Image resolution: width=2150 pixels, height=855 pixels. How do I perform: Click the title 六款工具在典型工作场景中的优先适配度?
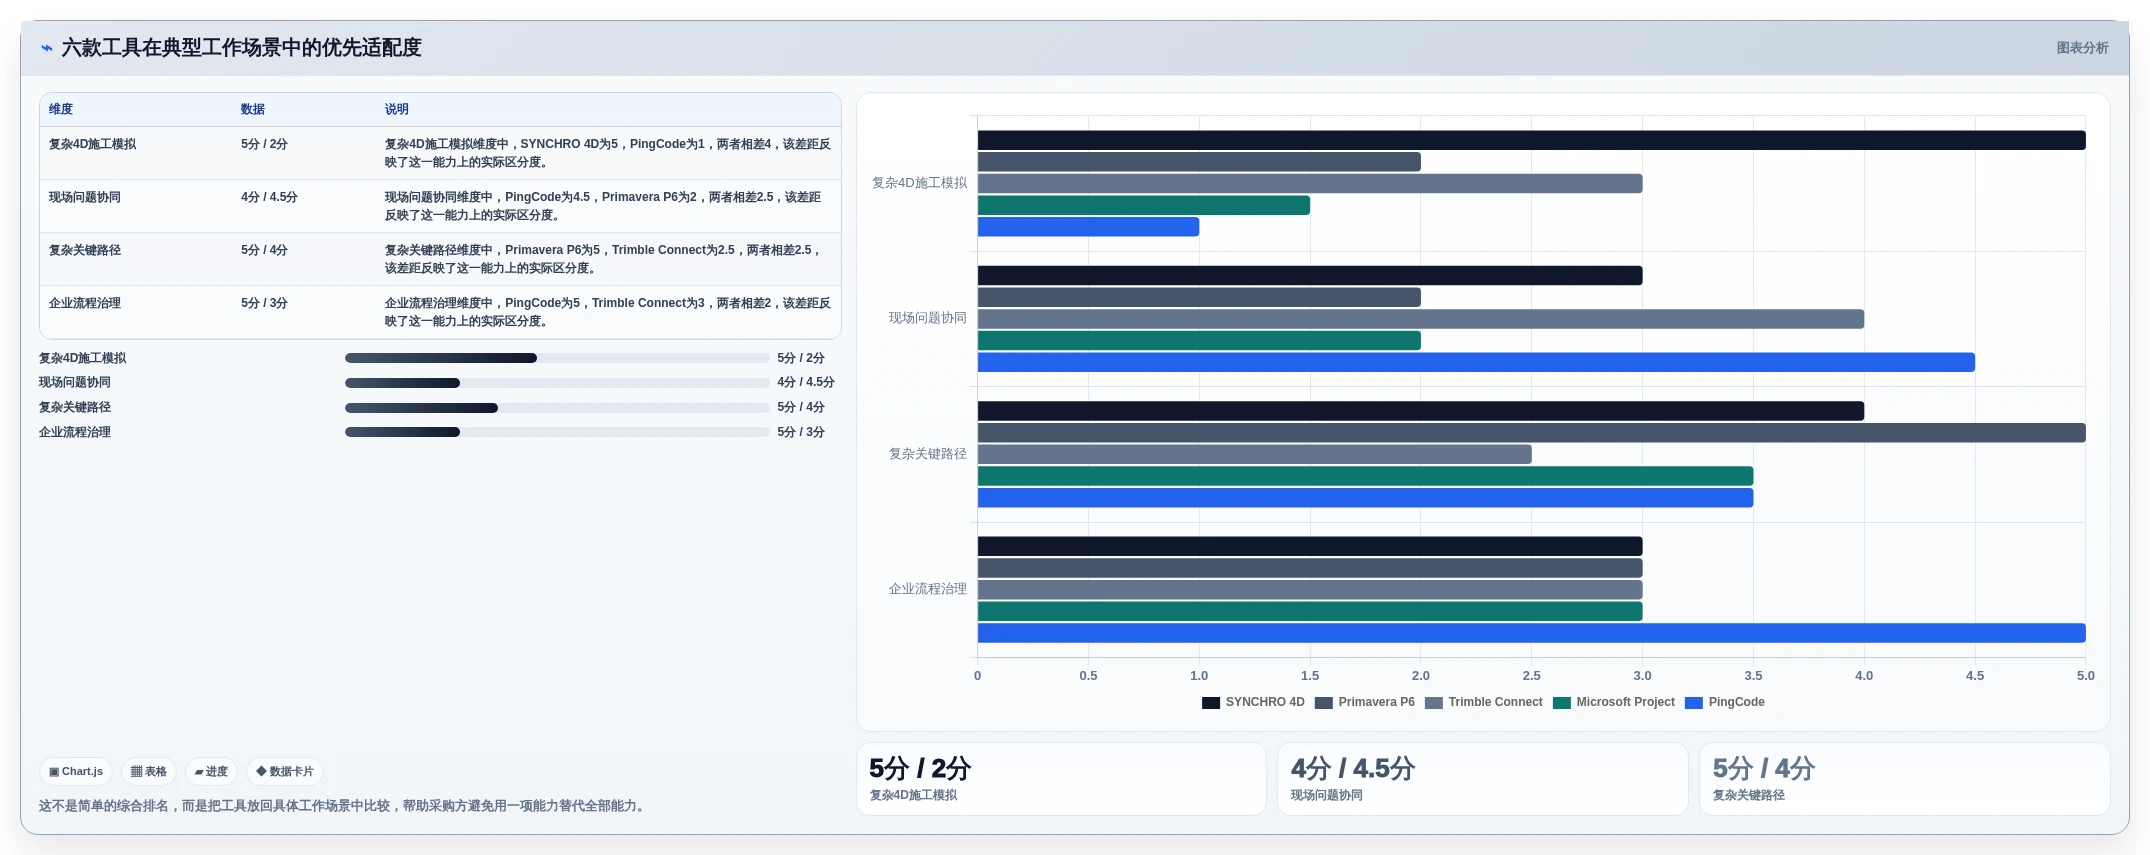tap(241, 48)
